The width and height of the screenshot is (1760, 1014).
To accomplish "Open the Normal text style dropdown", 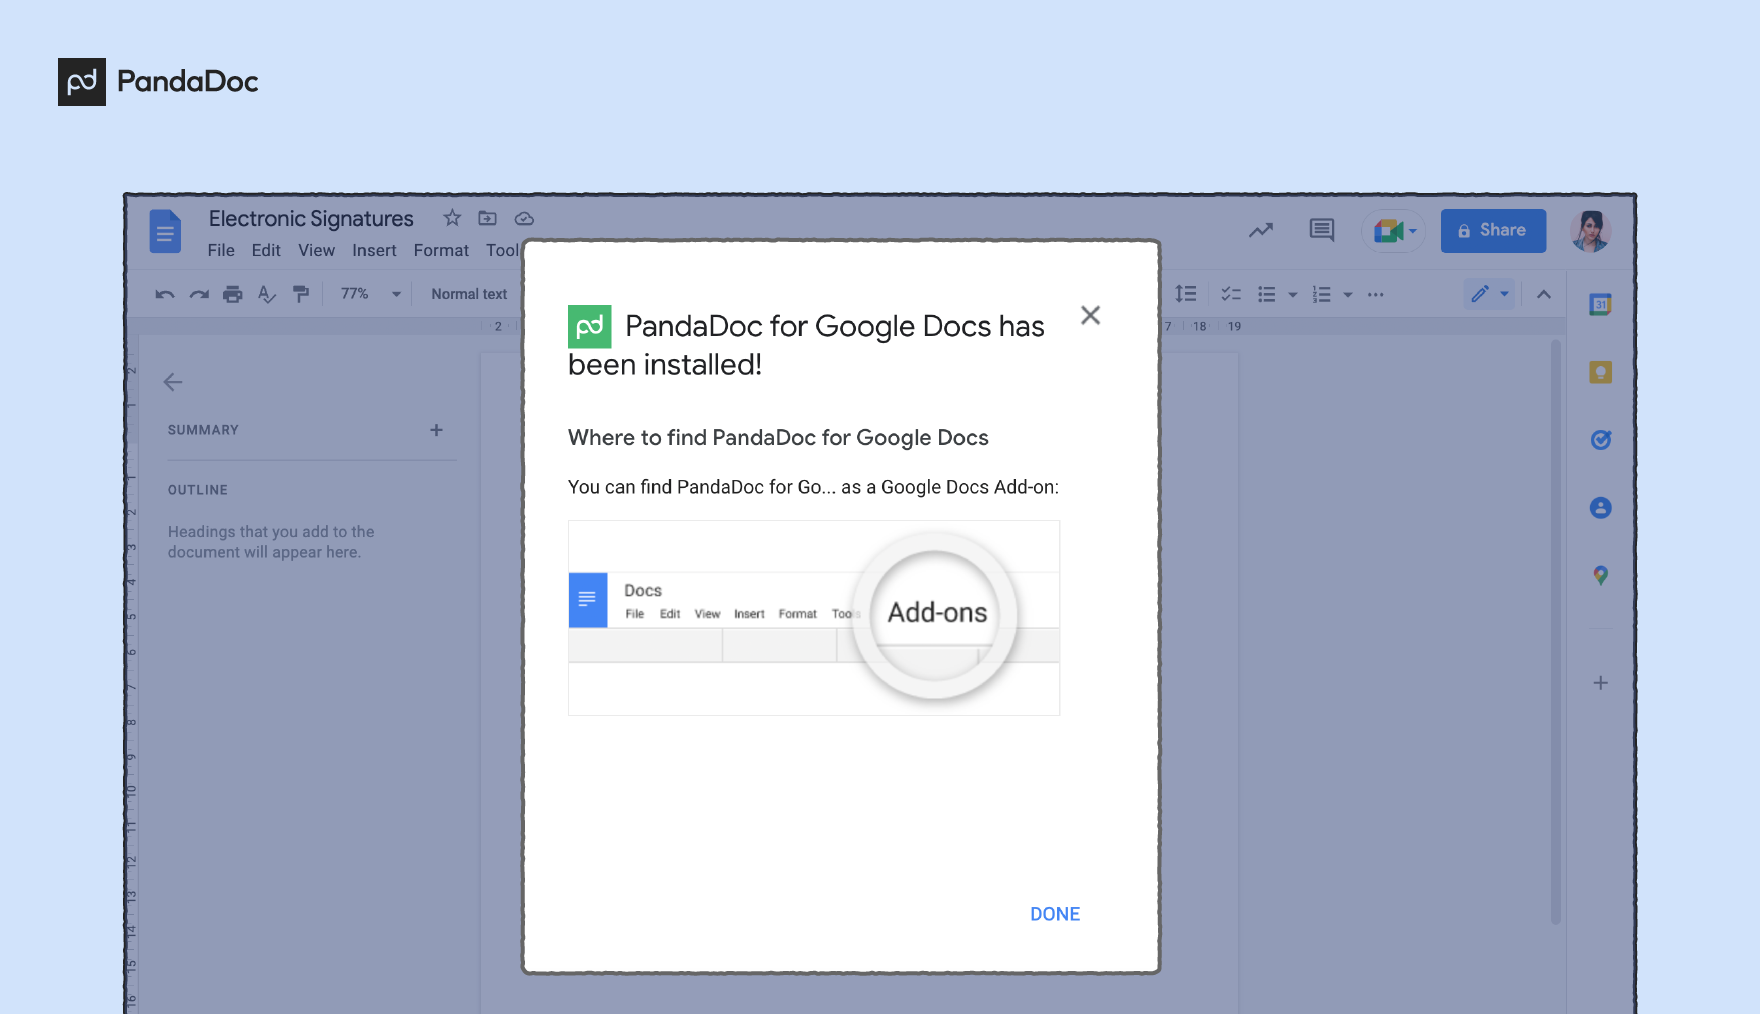I will point(470,294).
